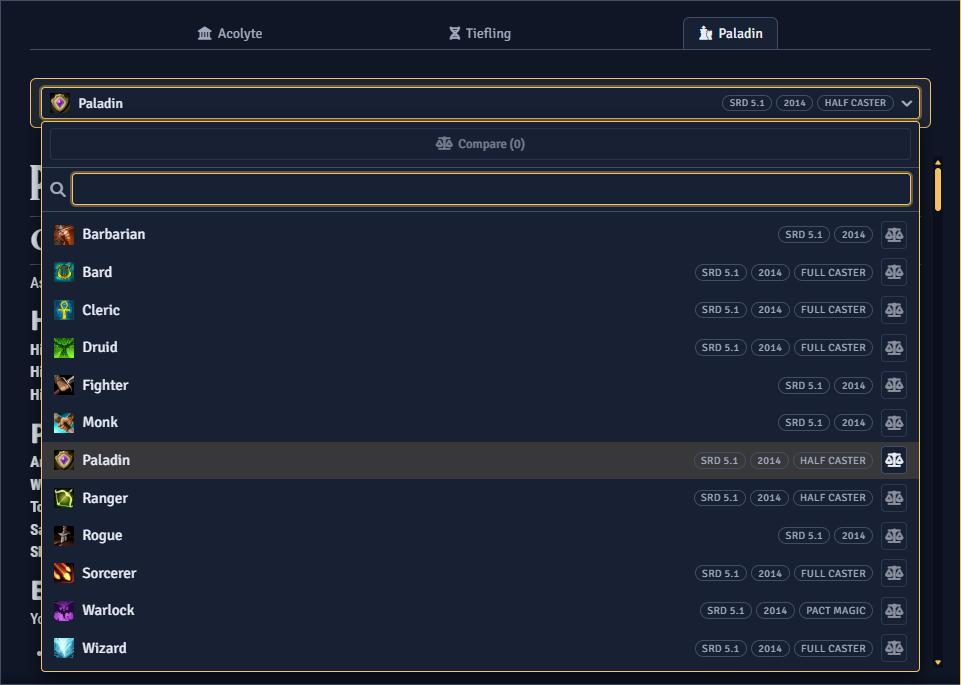This screenshot has width=961, height=685.
Task: Click the search magnifier icon
Action: pos(58,189)
